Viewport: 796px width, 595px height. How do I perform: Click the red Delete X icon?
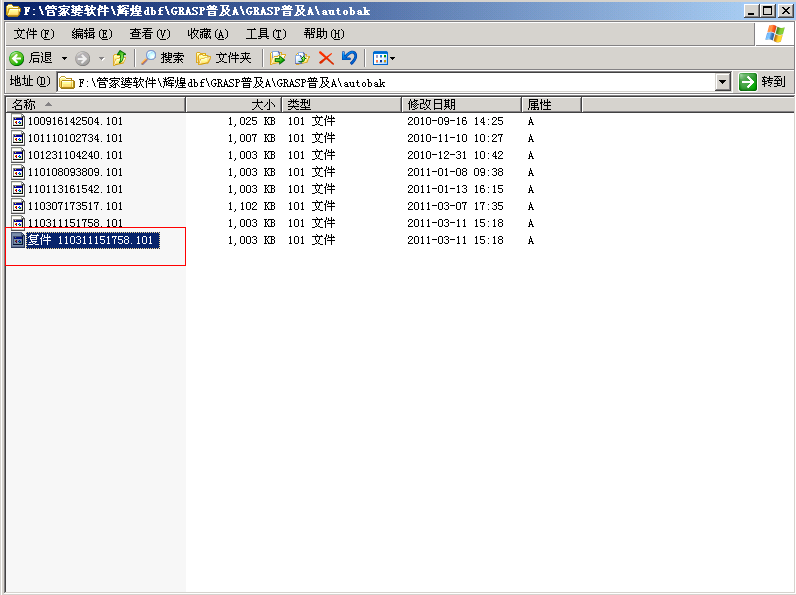pyautogui.click(x=326, y=58)
